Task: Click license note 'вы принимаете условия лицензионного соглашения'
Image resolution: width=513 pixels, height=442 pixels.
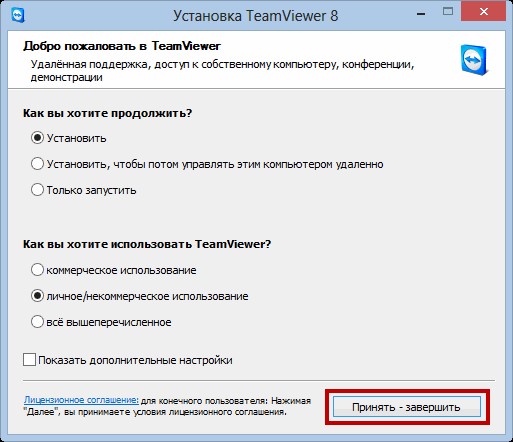Action: (x=175, y=412)
